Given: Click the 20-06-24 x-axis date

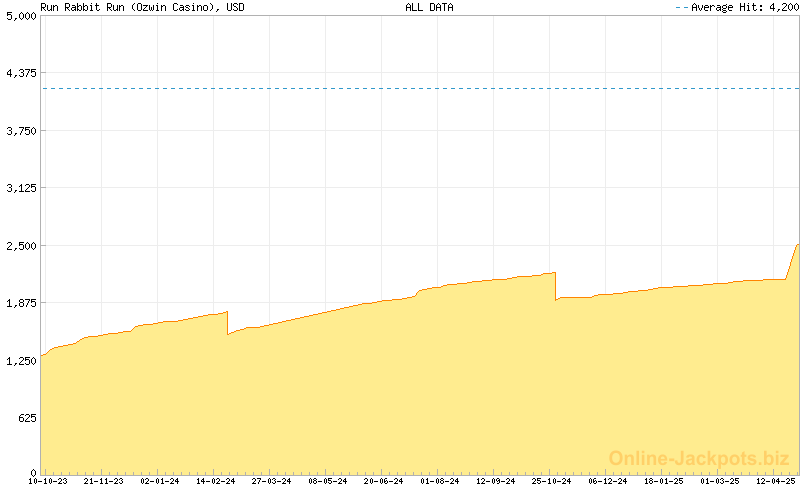Looking at the screenshot, I should (x=384, y=481).
